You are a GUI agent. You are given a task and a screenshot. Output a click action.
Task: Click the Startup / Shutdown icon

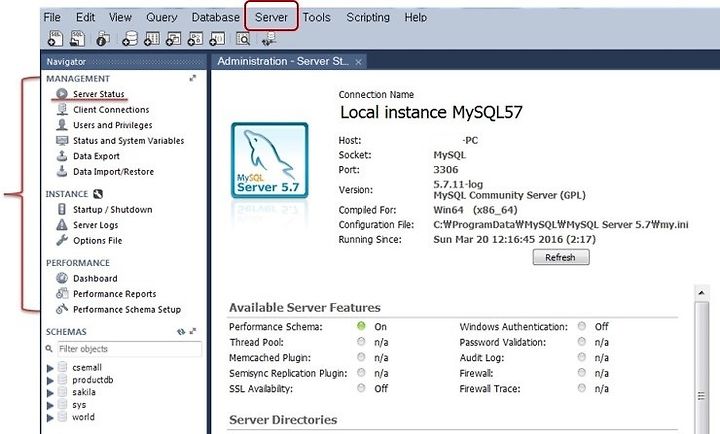pyautogui.click(x=62, y=209)
